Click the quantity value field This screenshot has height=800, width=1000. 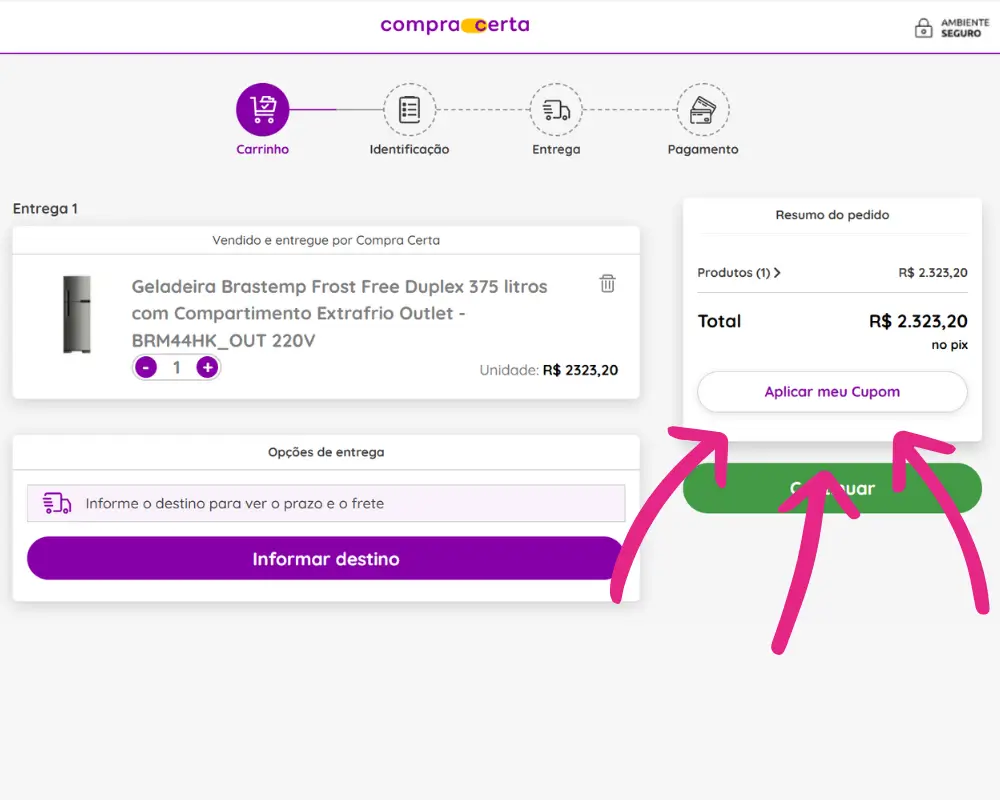pos(177,367)
